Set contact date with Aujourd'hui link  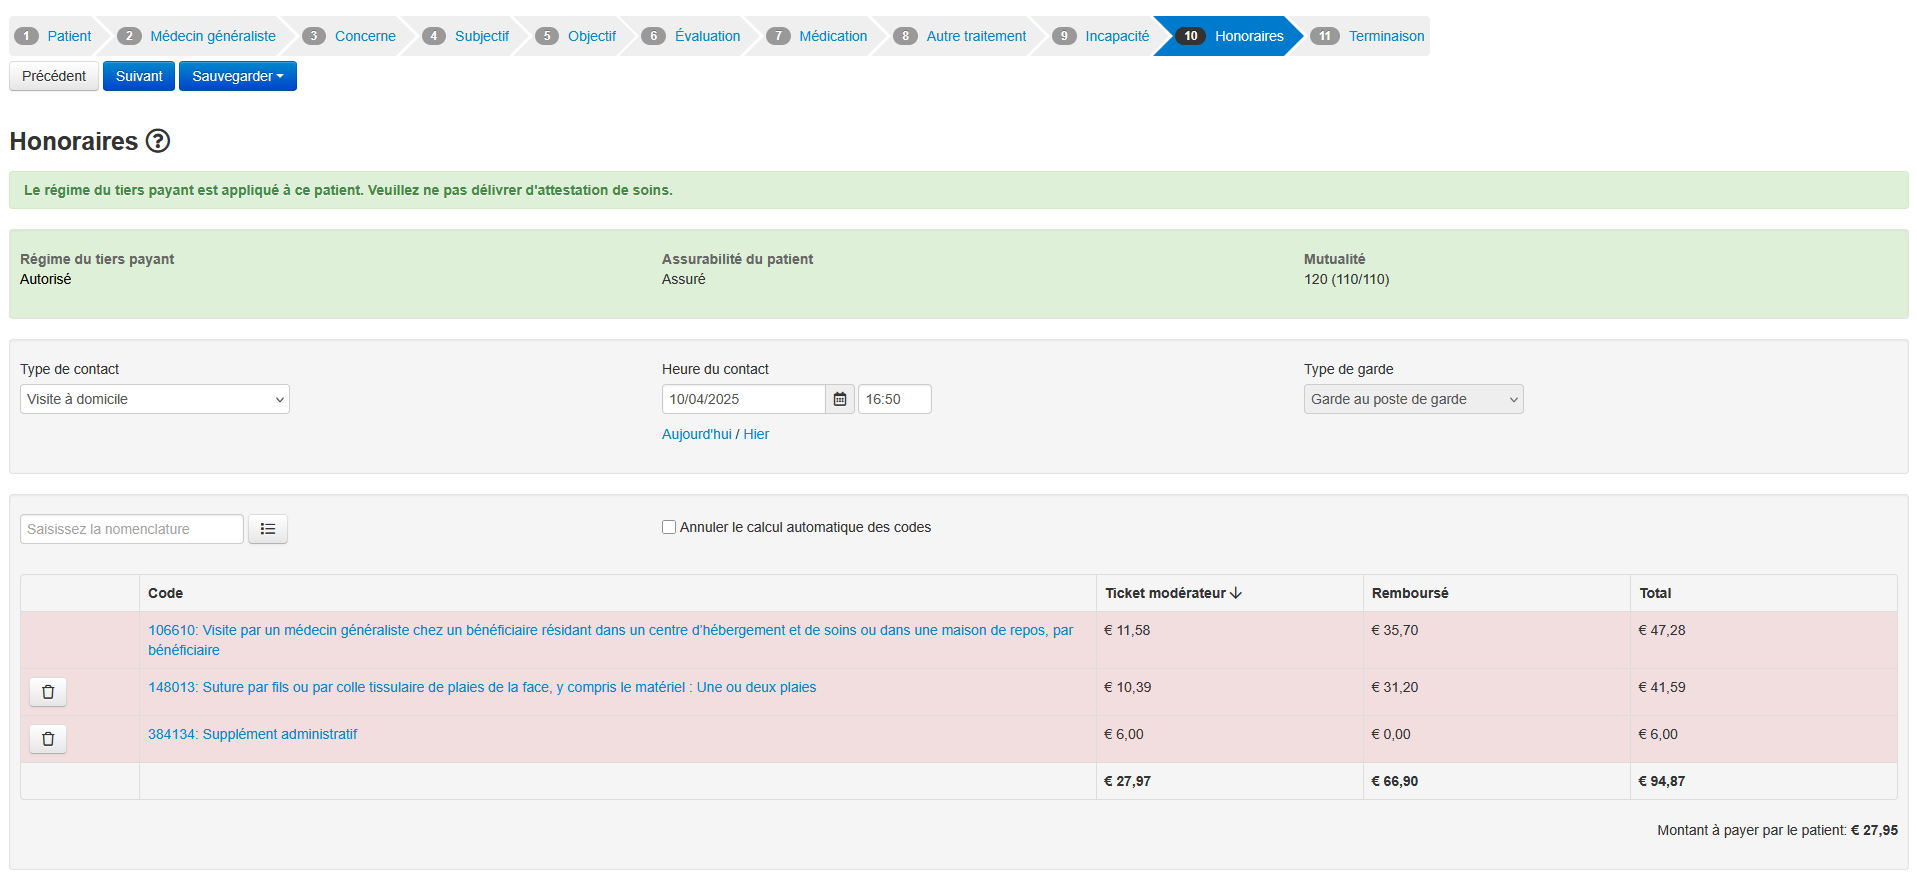coord(697,434)
